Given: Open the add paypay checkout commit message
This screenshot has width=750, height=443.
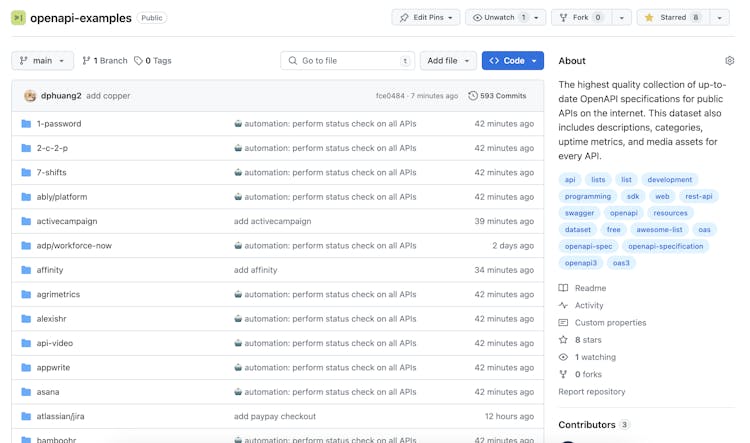Looking at the screenshot, I should click(x=275, y=417).
